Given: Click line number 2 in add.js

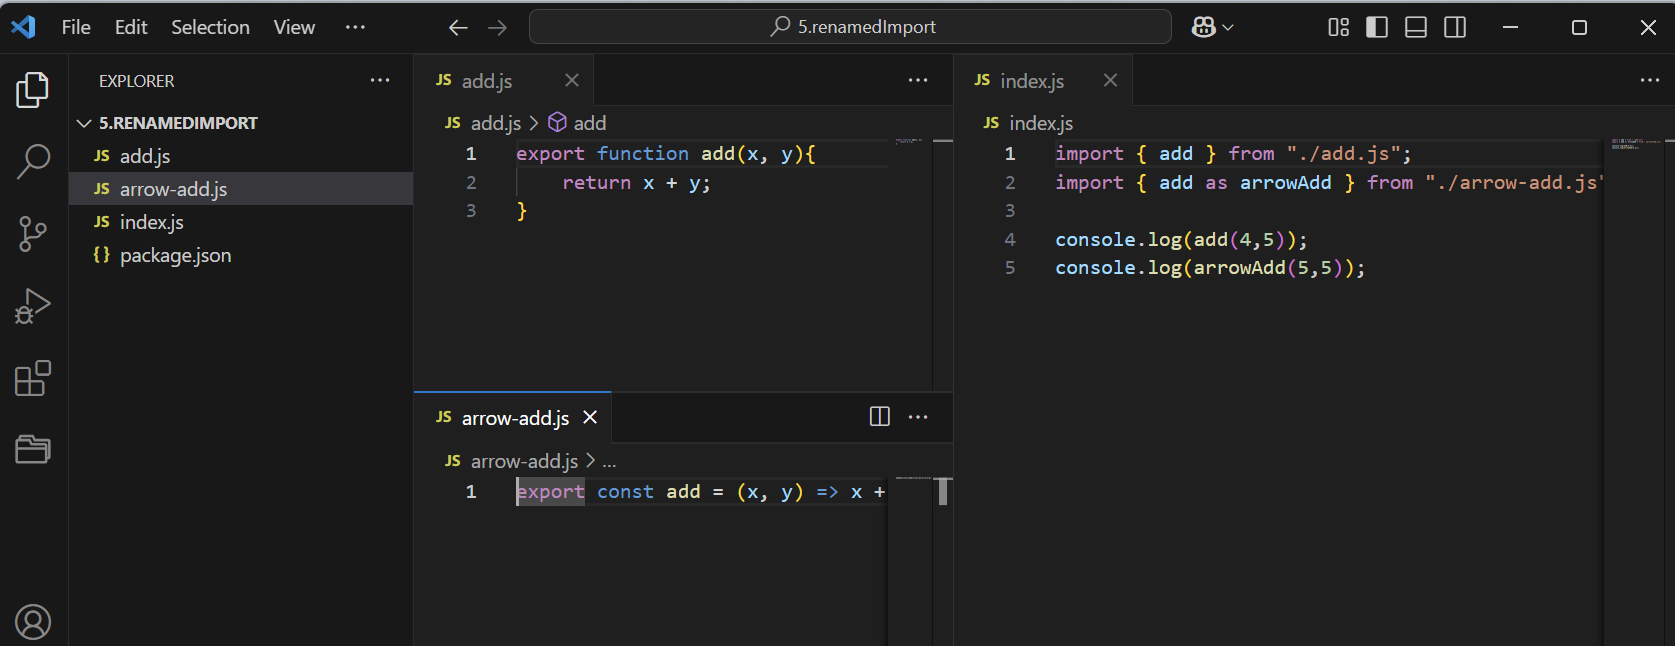Looking at the screenshot, I should click(x=471, y=183).
